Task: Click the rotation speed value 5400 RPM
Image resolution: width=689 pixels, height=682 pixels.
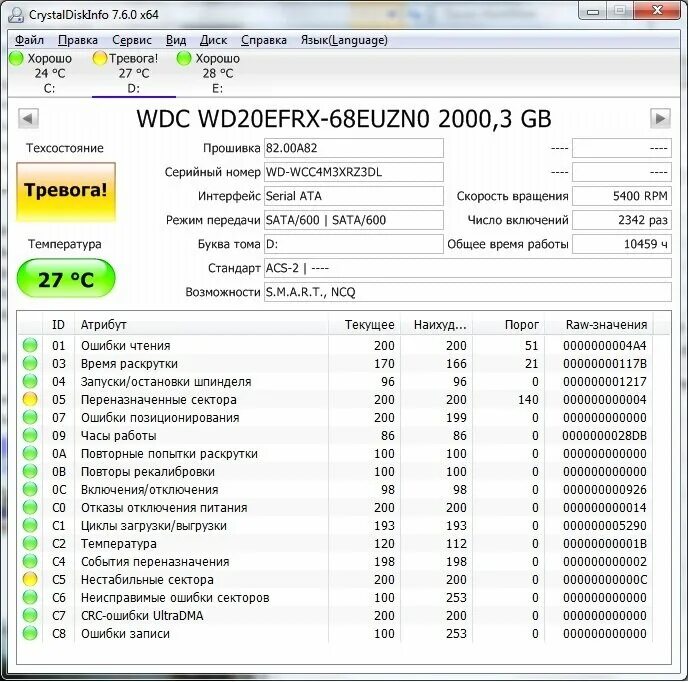Action: tap(622, 196)
